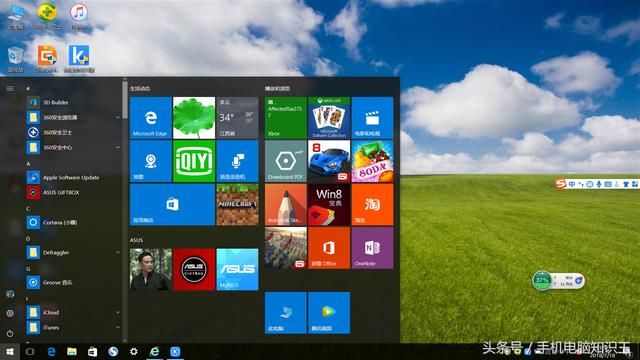Open Internet Explorer on the taskbar
The width and height of the screenshot is (640, 360).
pyautogui.click(x=154, y=351)
